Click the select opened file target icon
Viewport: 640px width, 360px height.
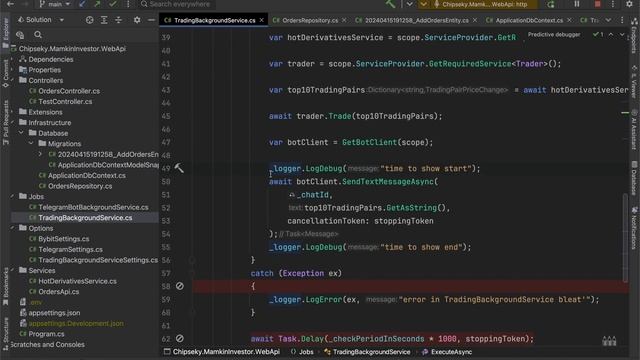[x=89, y=20]
